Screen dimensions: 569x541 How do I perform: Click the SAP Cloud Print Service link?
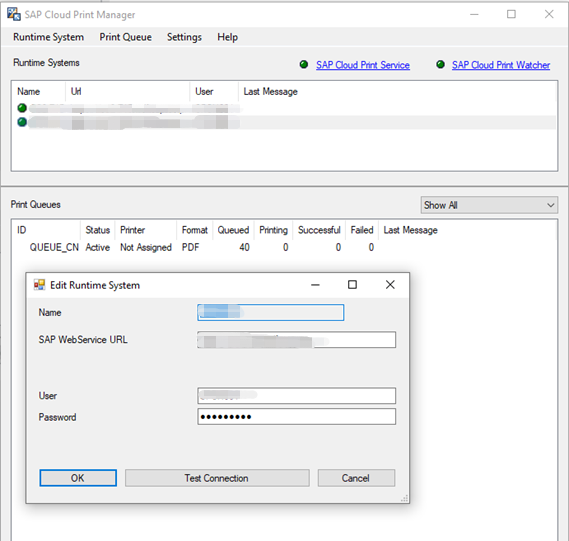click(363, 65)
